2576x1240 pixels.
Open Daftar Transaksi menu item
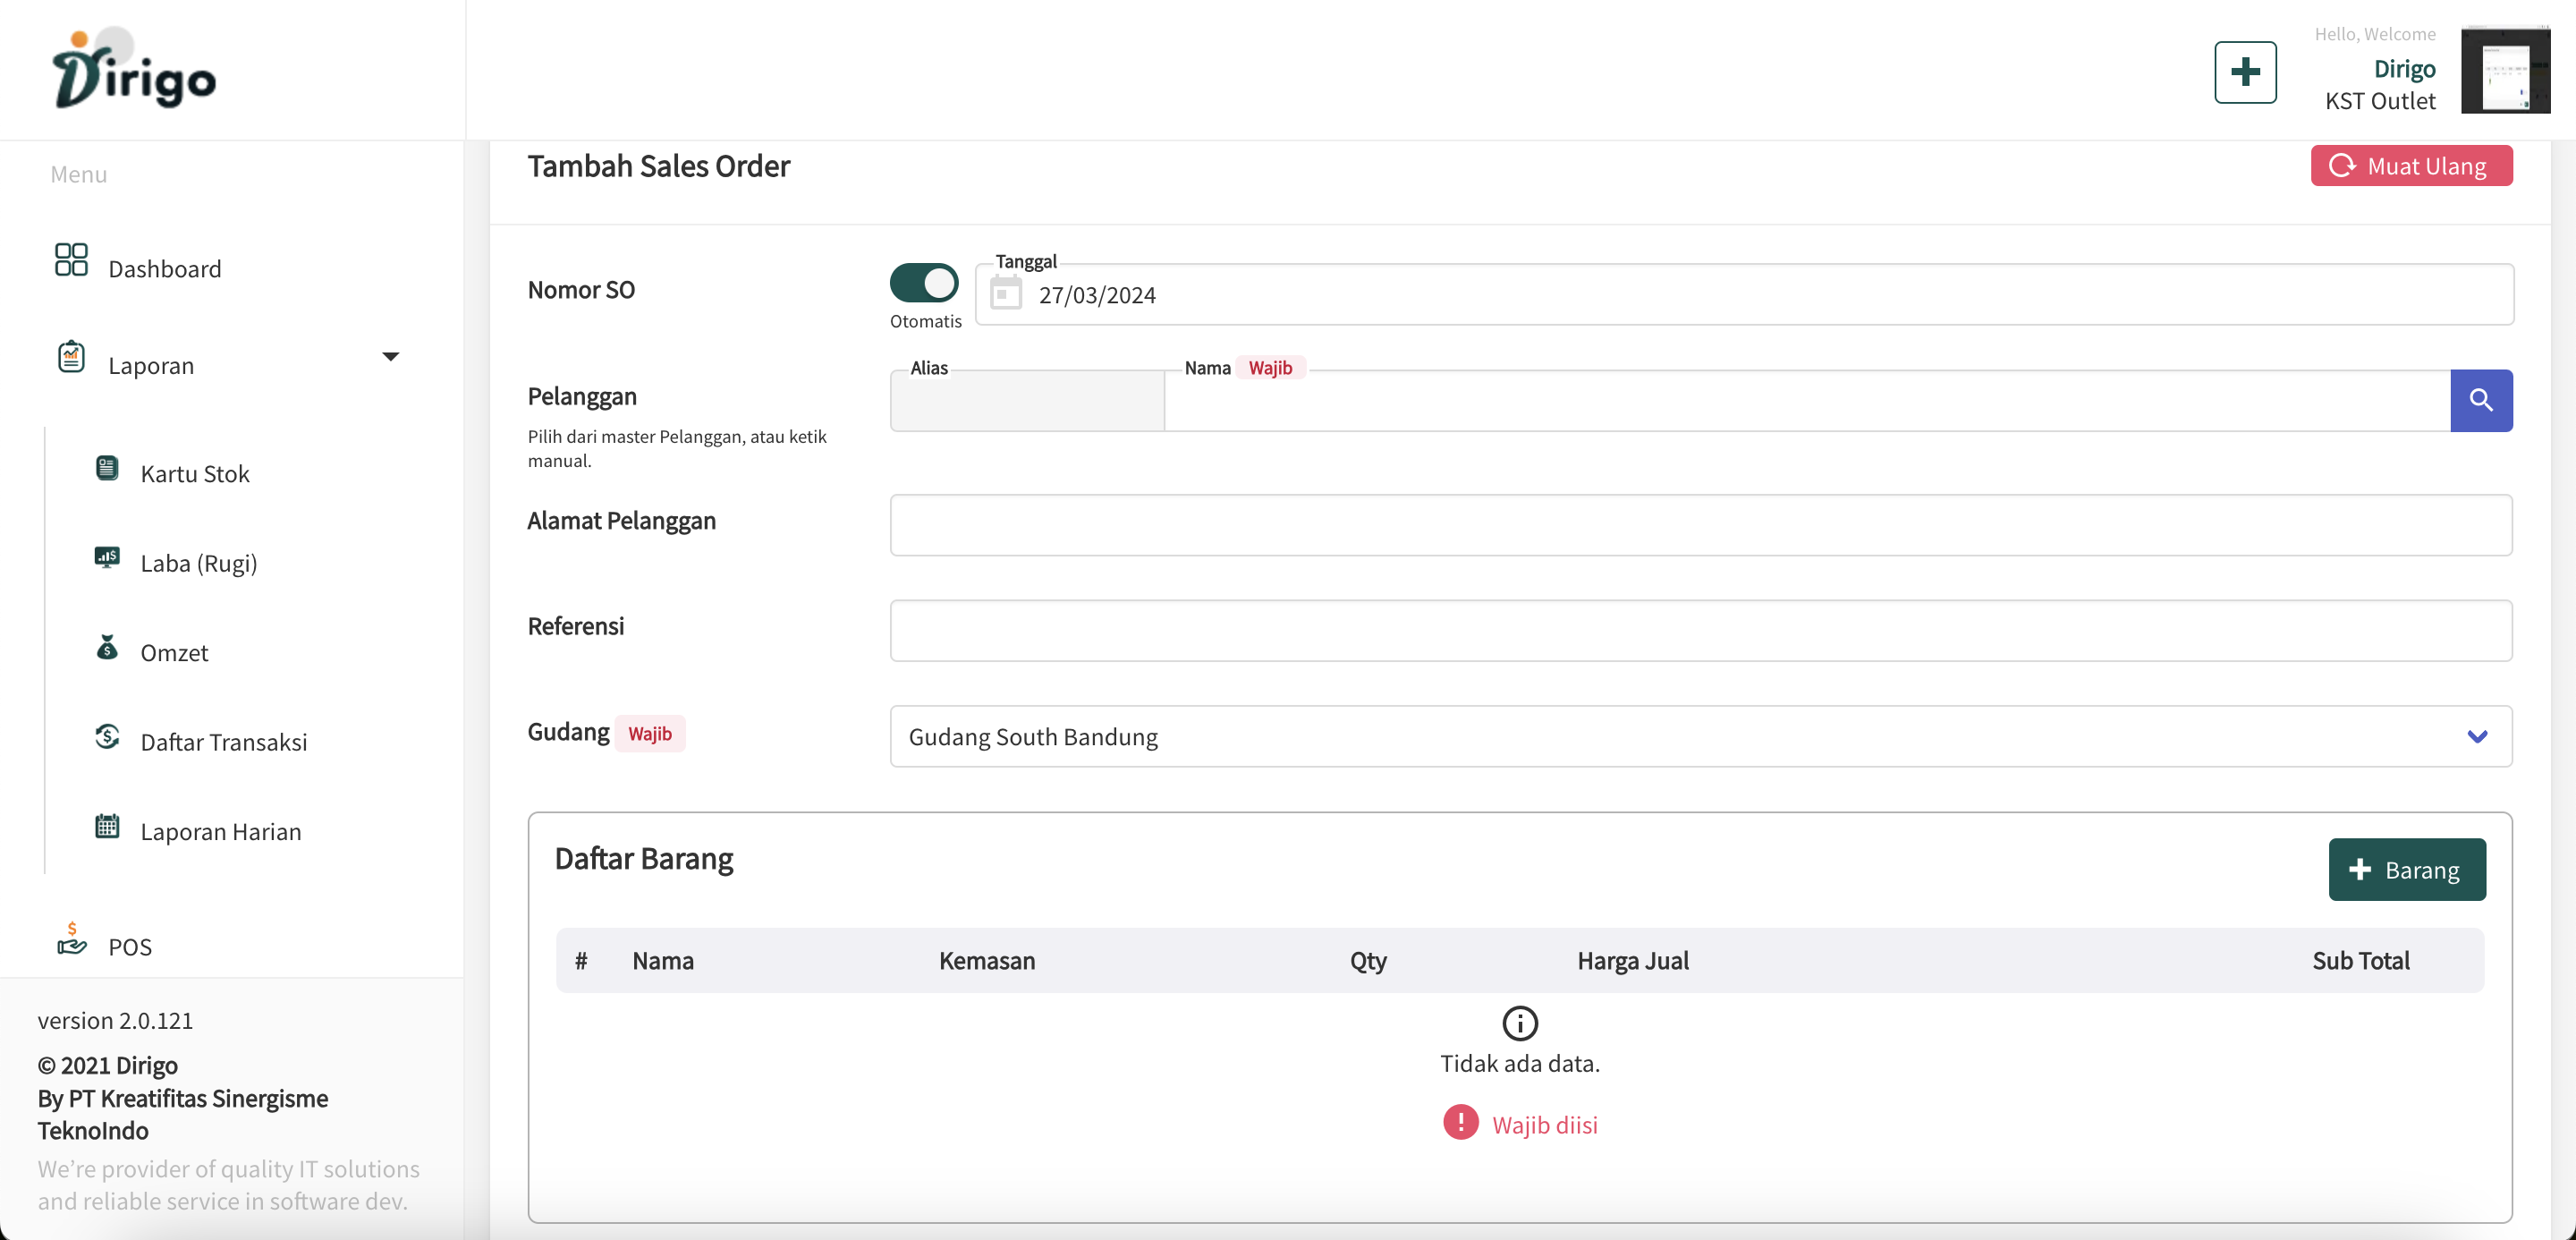click(x=223, y=742)
